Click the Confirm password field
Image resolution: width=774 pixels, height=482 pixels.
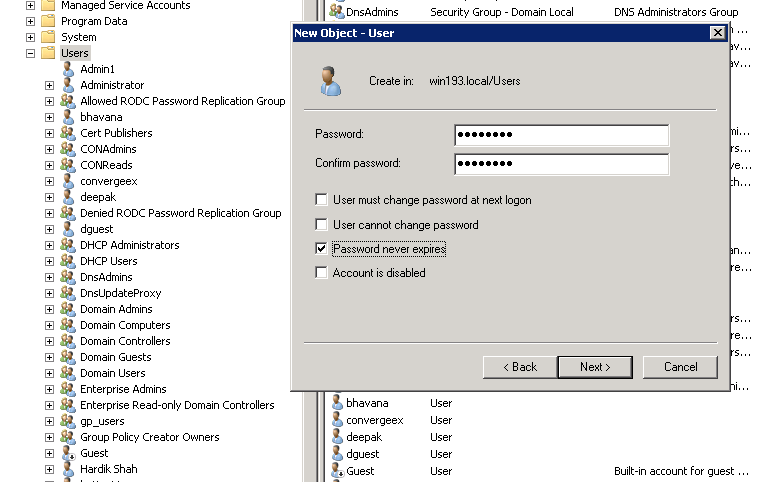coord(560,164)
